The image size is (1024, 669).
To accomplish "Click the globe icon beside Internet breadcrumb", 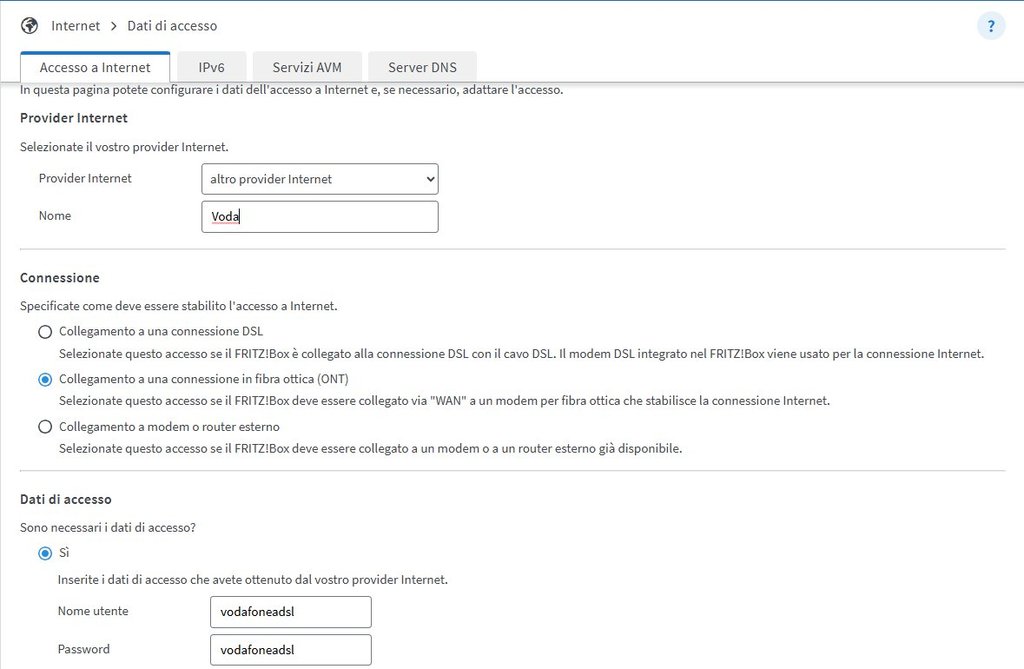I will pos(29,25).
